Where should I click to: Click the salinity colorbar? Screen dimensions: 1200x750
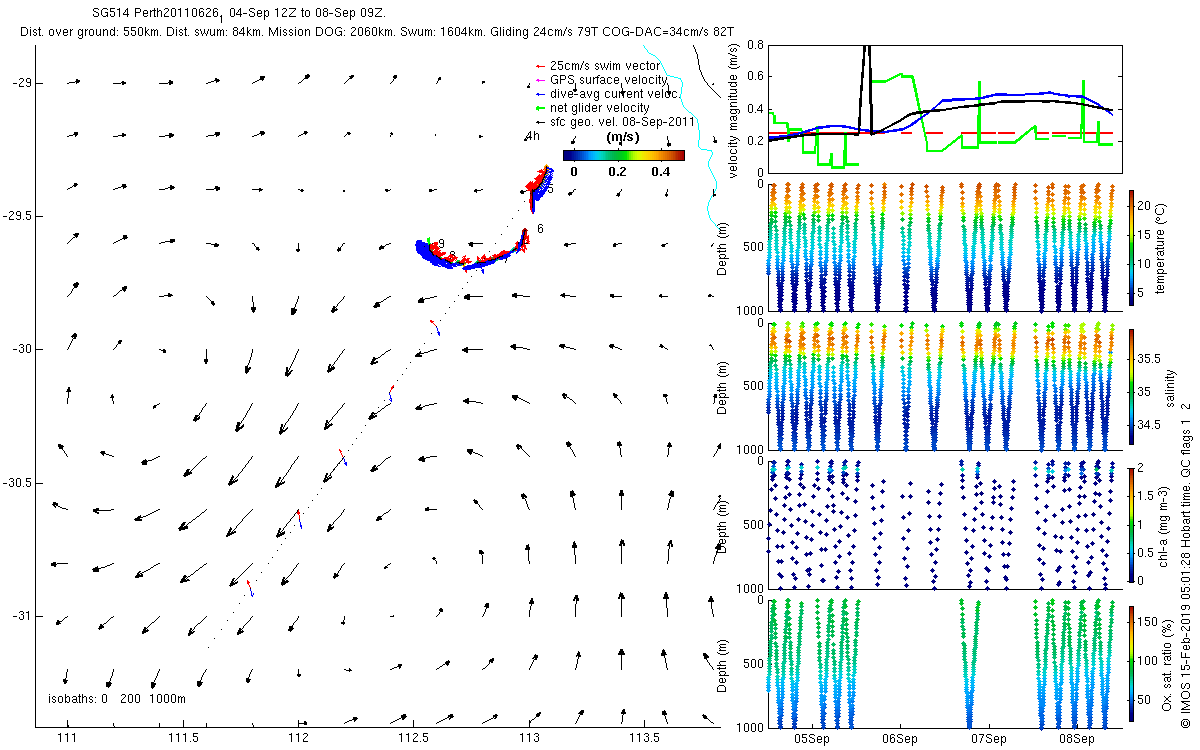tap(1132, 389)
